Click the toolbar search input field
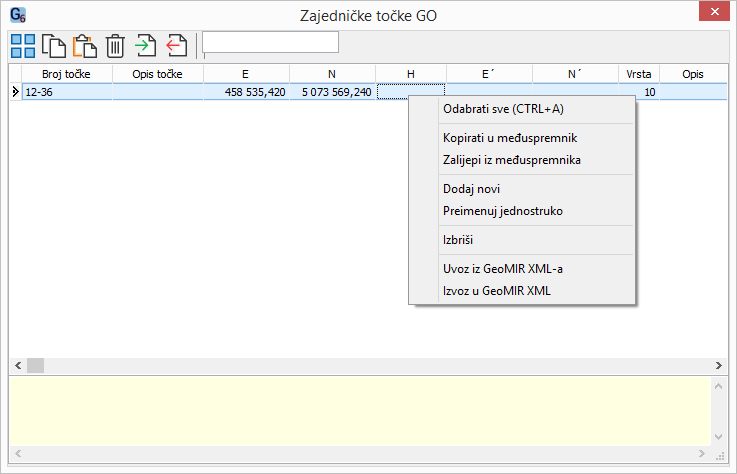The image size is (737, 474). 270,42
